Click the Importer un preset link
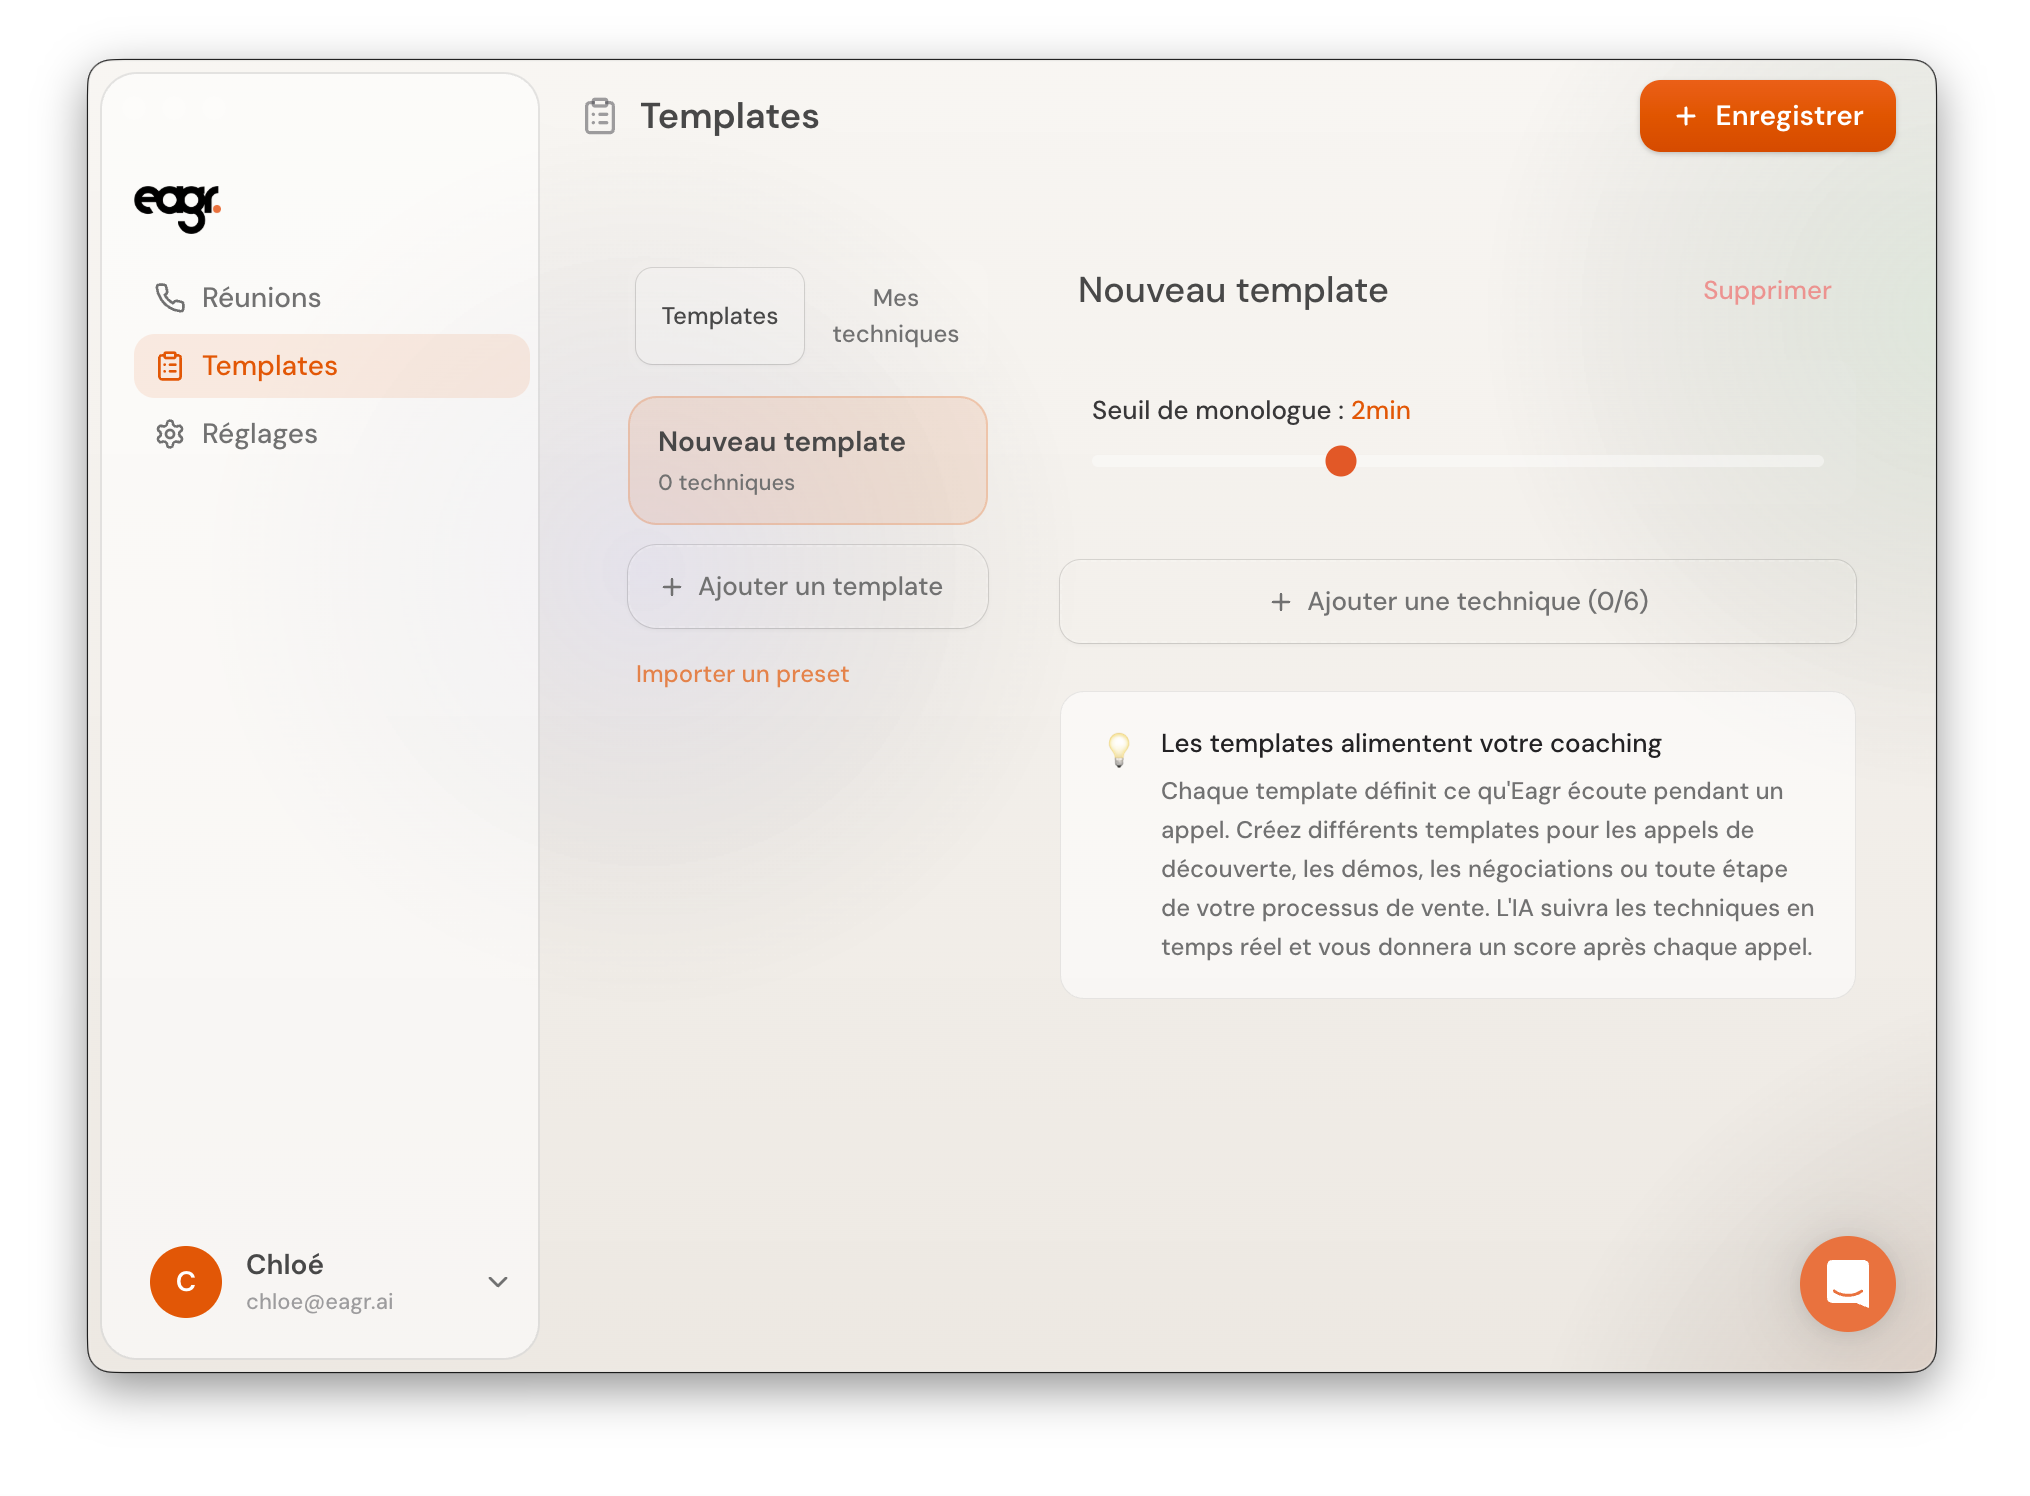 click(742, 674)
